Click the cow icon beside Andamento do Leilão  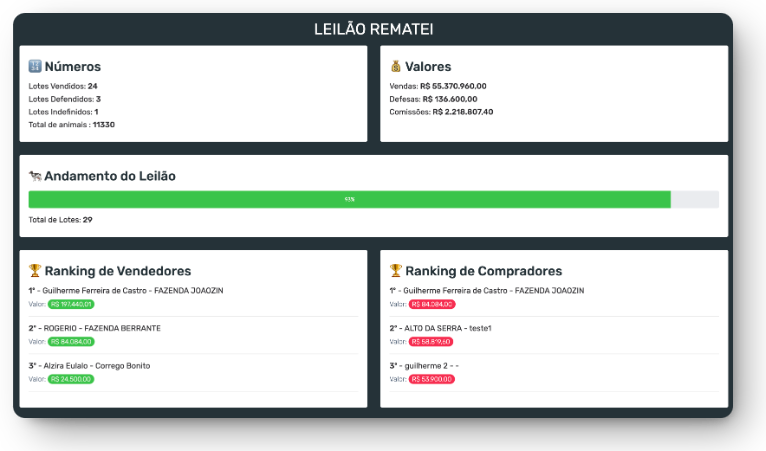pos(35,176)
